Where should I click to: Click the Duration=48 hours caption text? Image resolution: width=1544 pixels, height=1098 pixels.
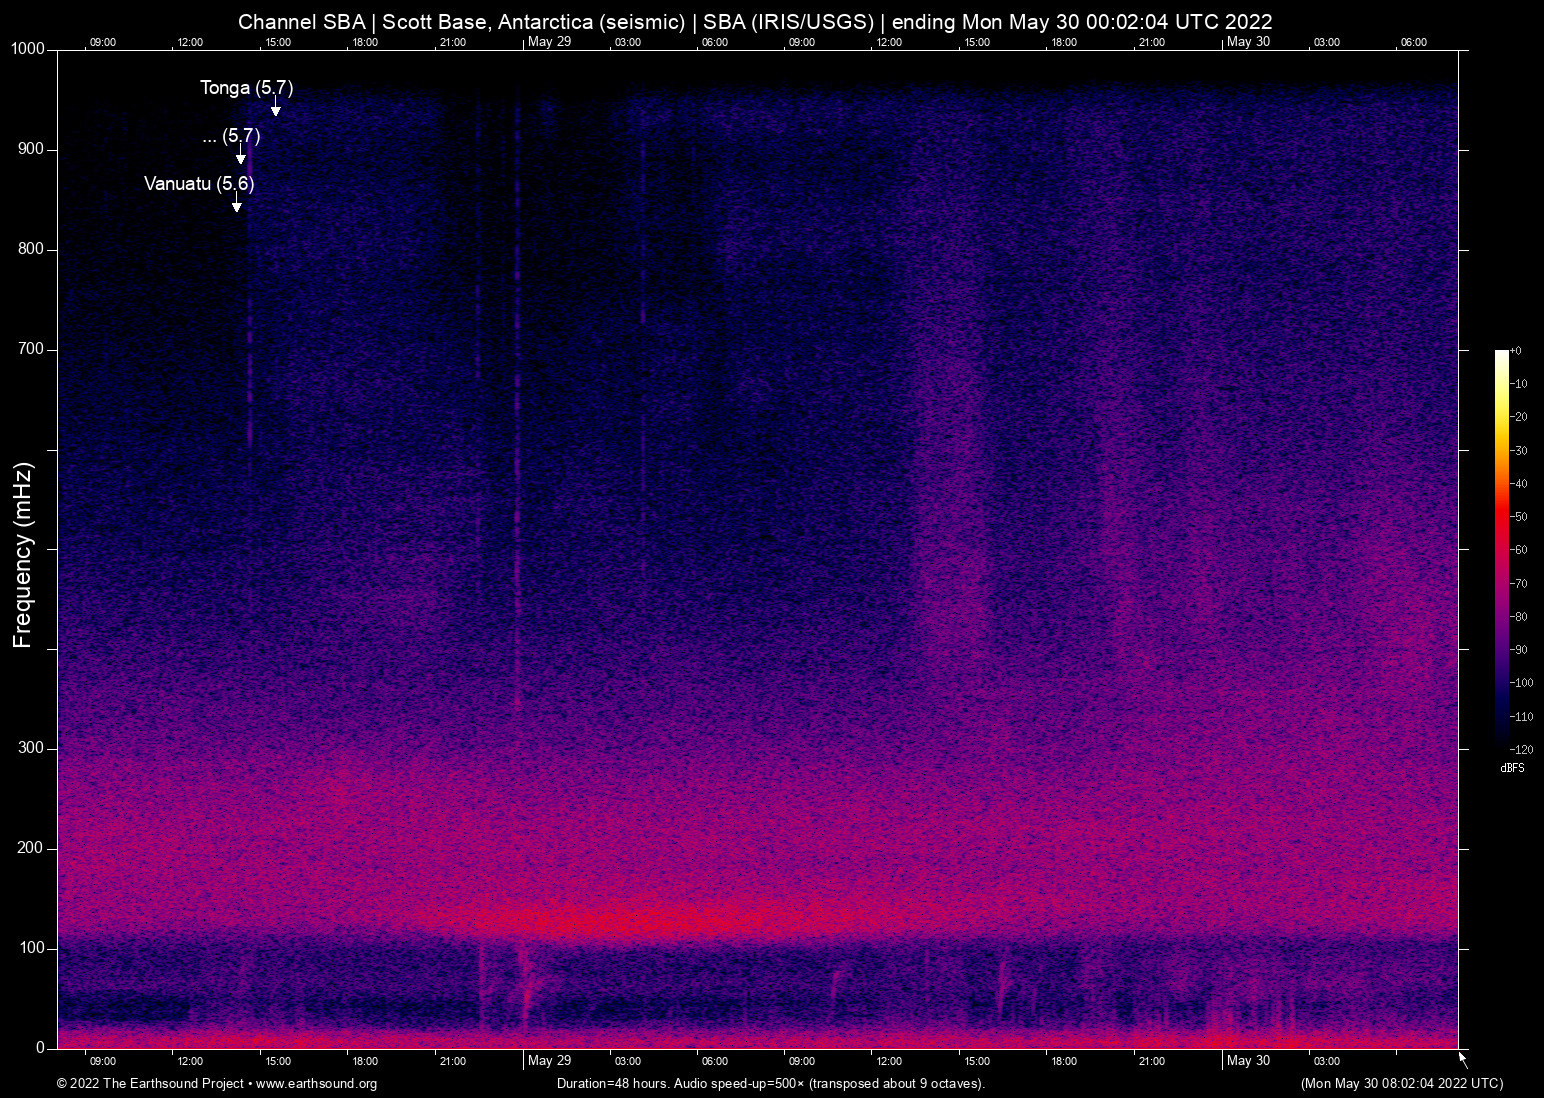(x=610, y=1083)
